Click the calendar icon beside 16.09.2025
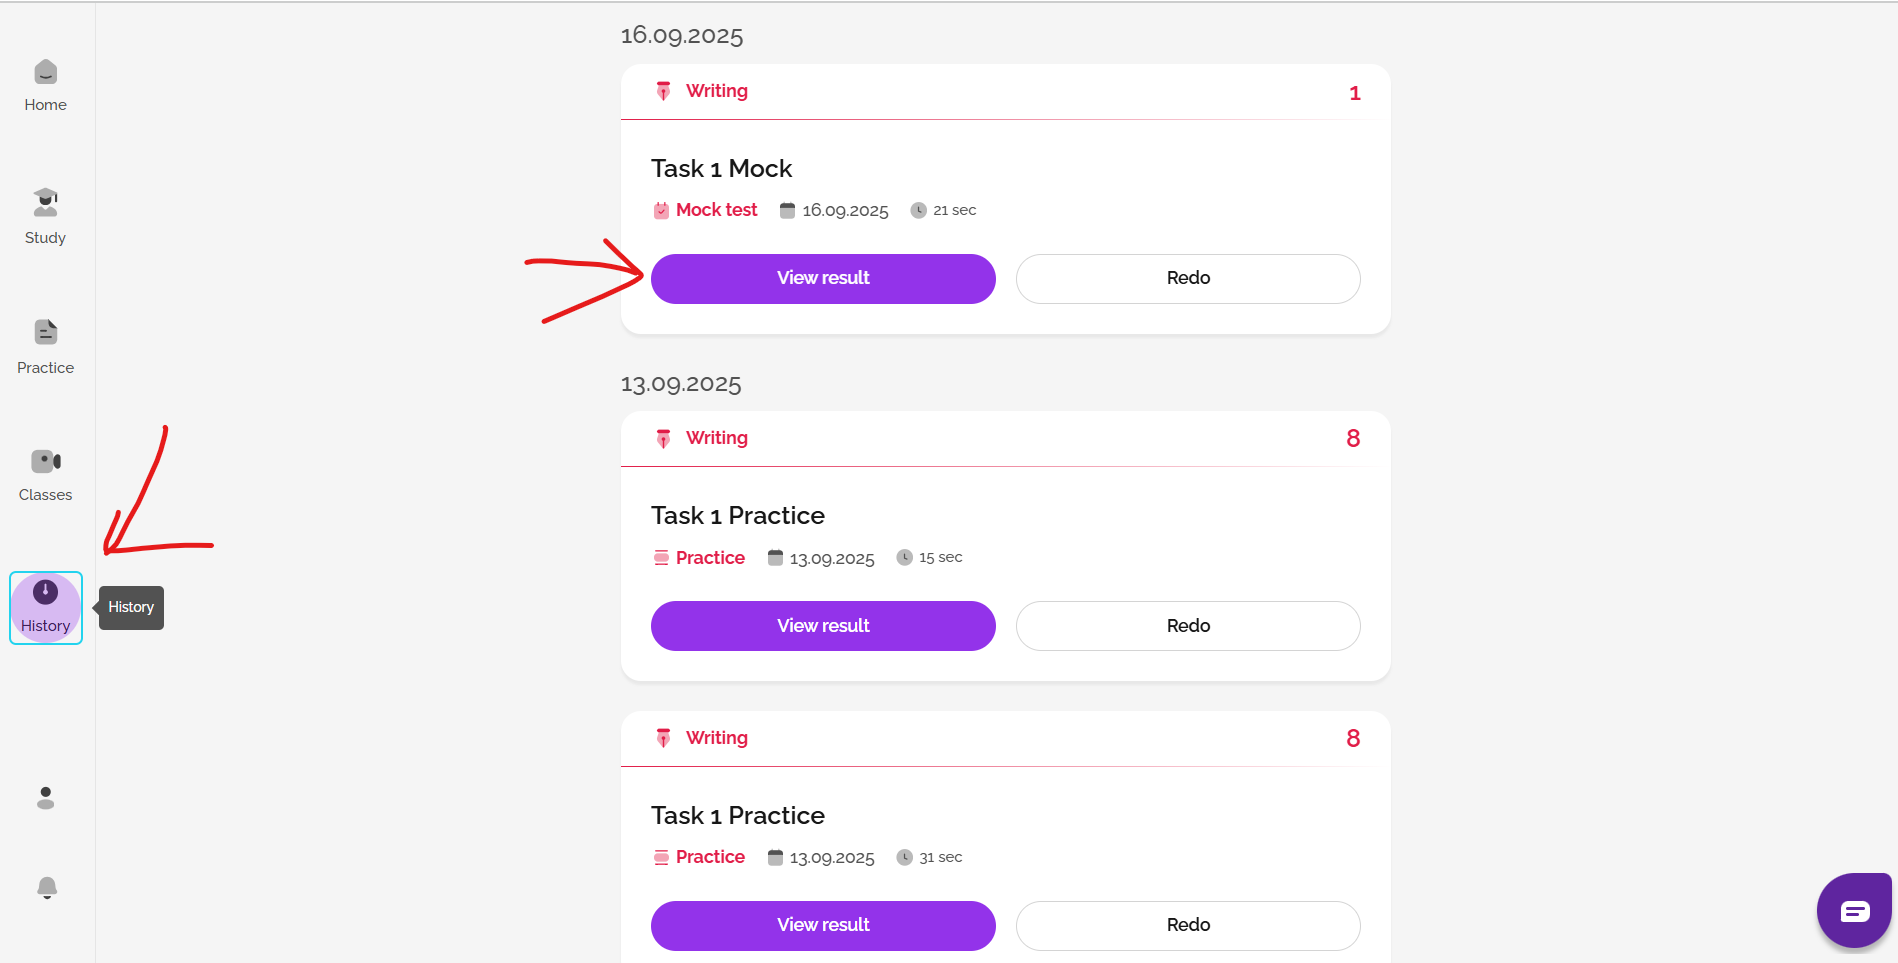Screen dimensions: 1898x963 pyautogui.click(x=787, y=210)
